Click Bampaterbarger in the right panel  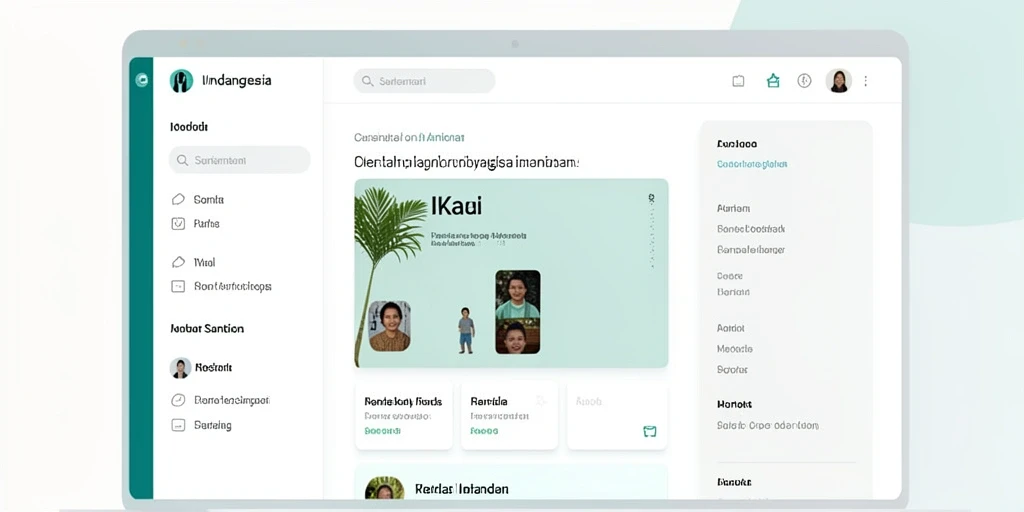point(751,249)
